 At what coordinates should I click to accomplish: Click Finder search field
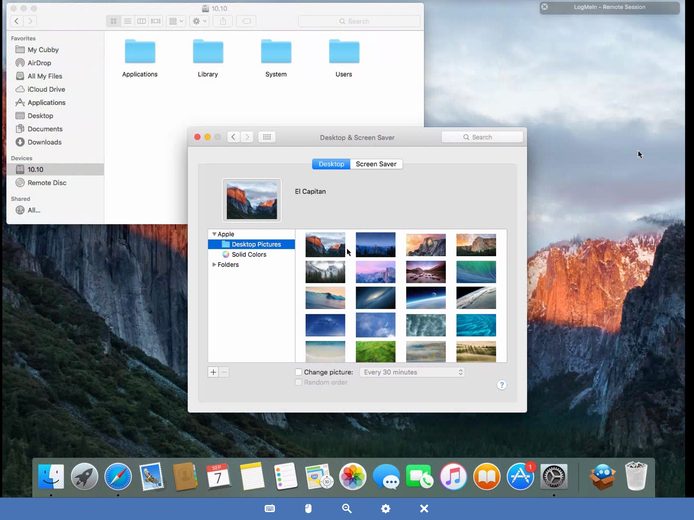359,21
